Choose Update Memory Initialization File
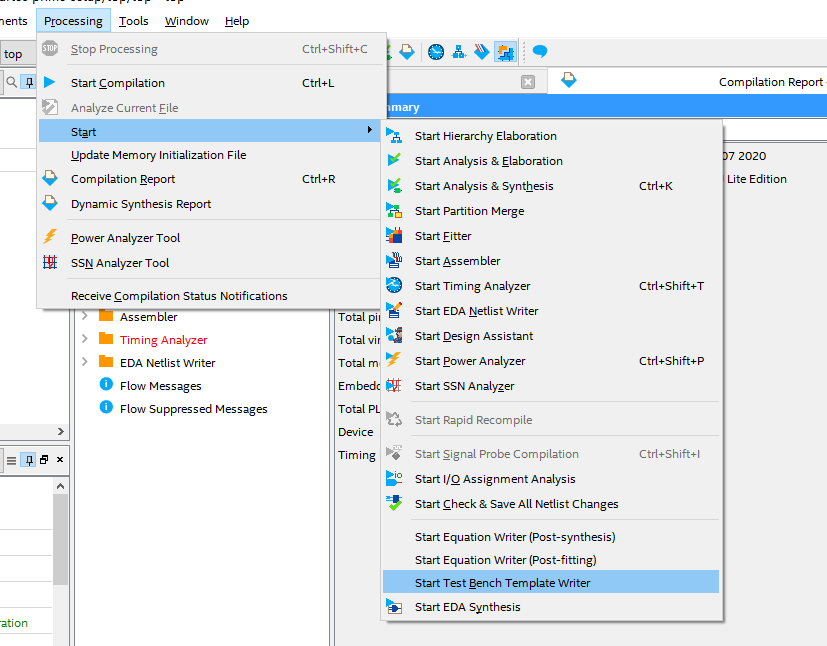 (210, 155)
